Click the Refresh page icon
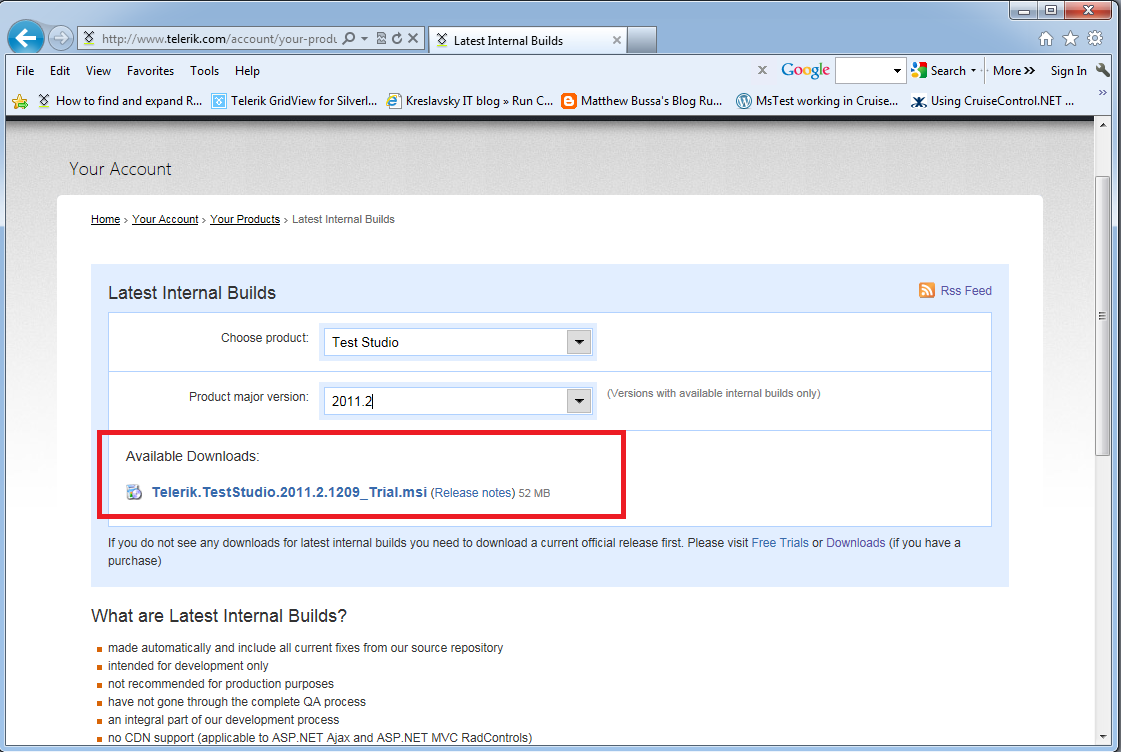This screenshot has height=752, width=1121. (397, 39)
